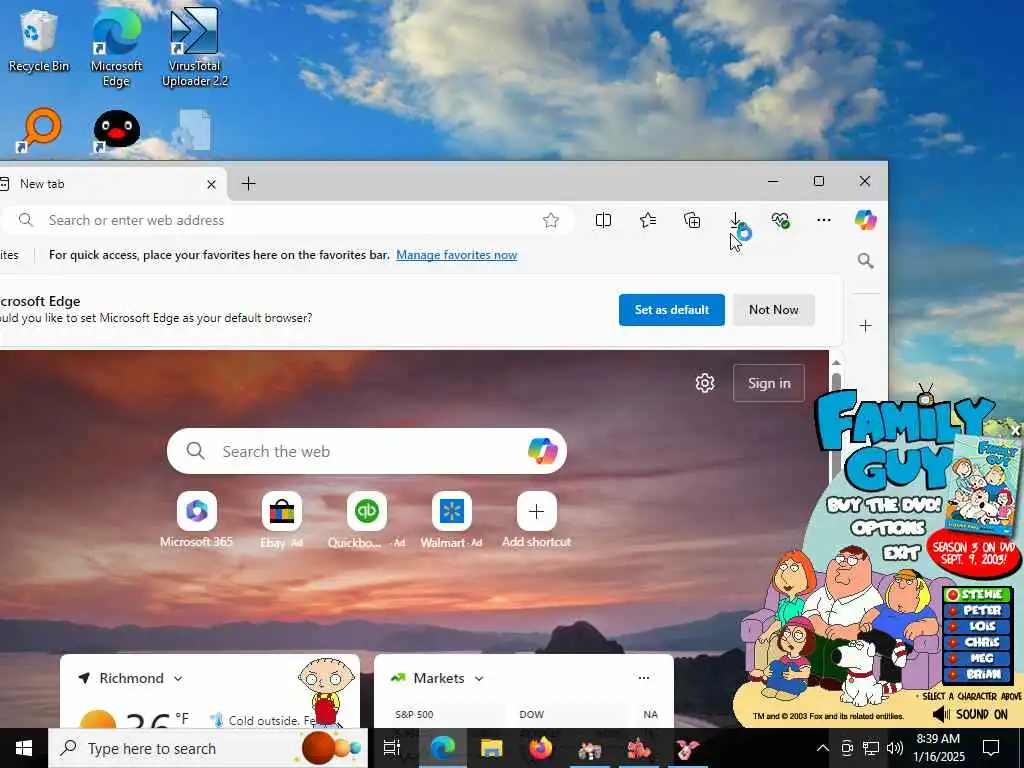Click the taskbar Type here to search box

click(x=208, y=748)
